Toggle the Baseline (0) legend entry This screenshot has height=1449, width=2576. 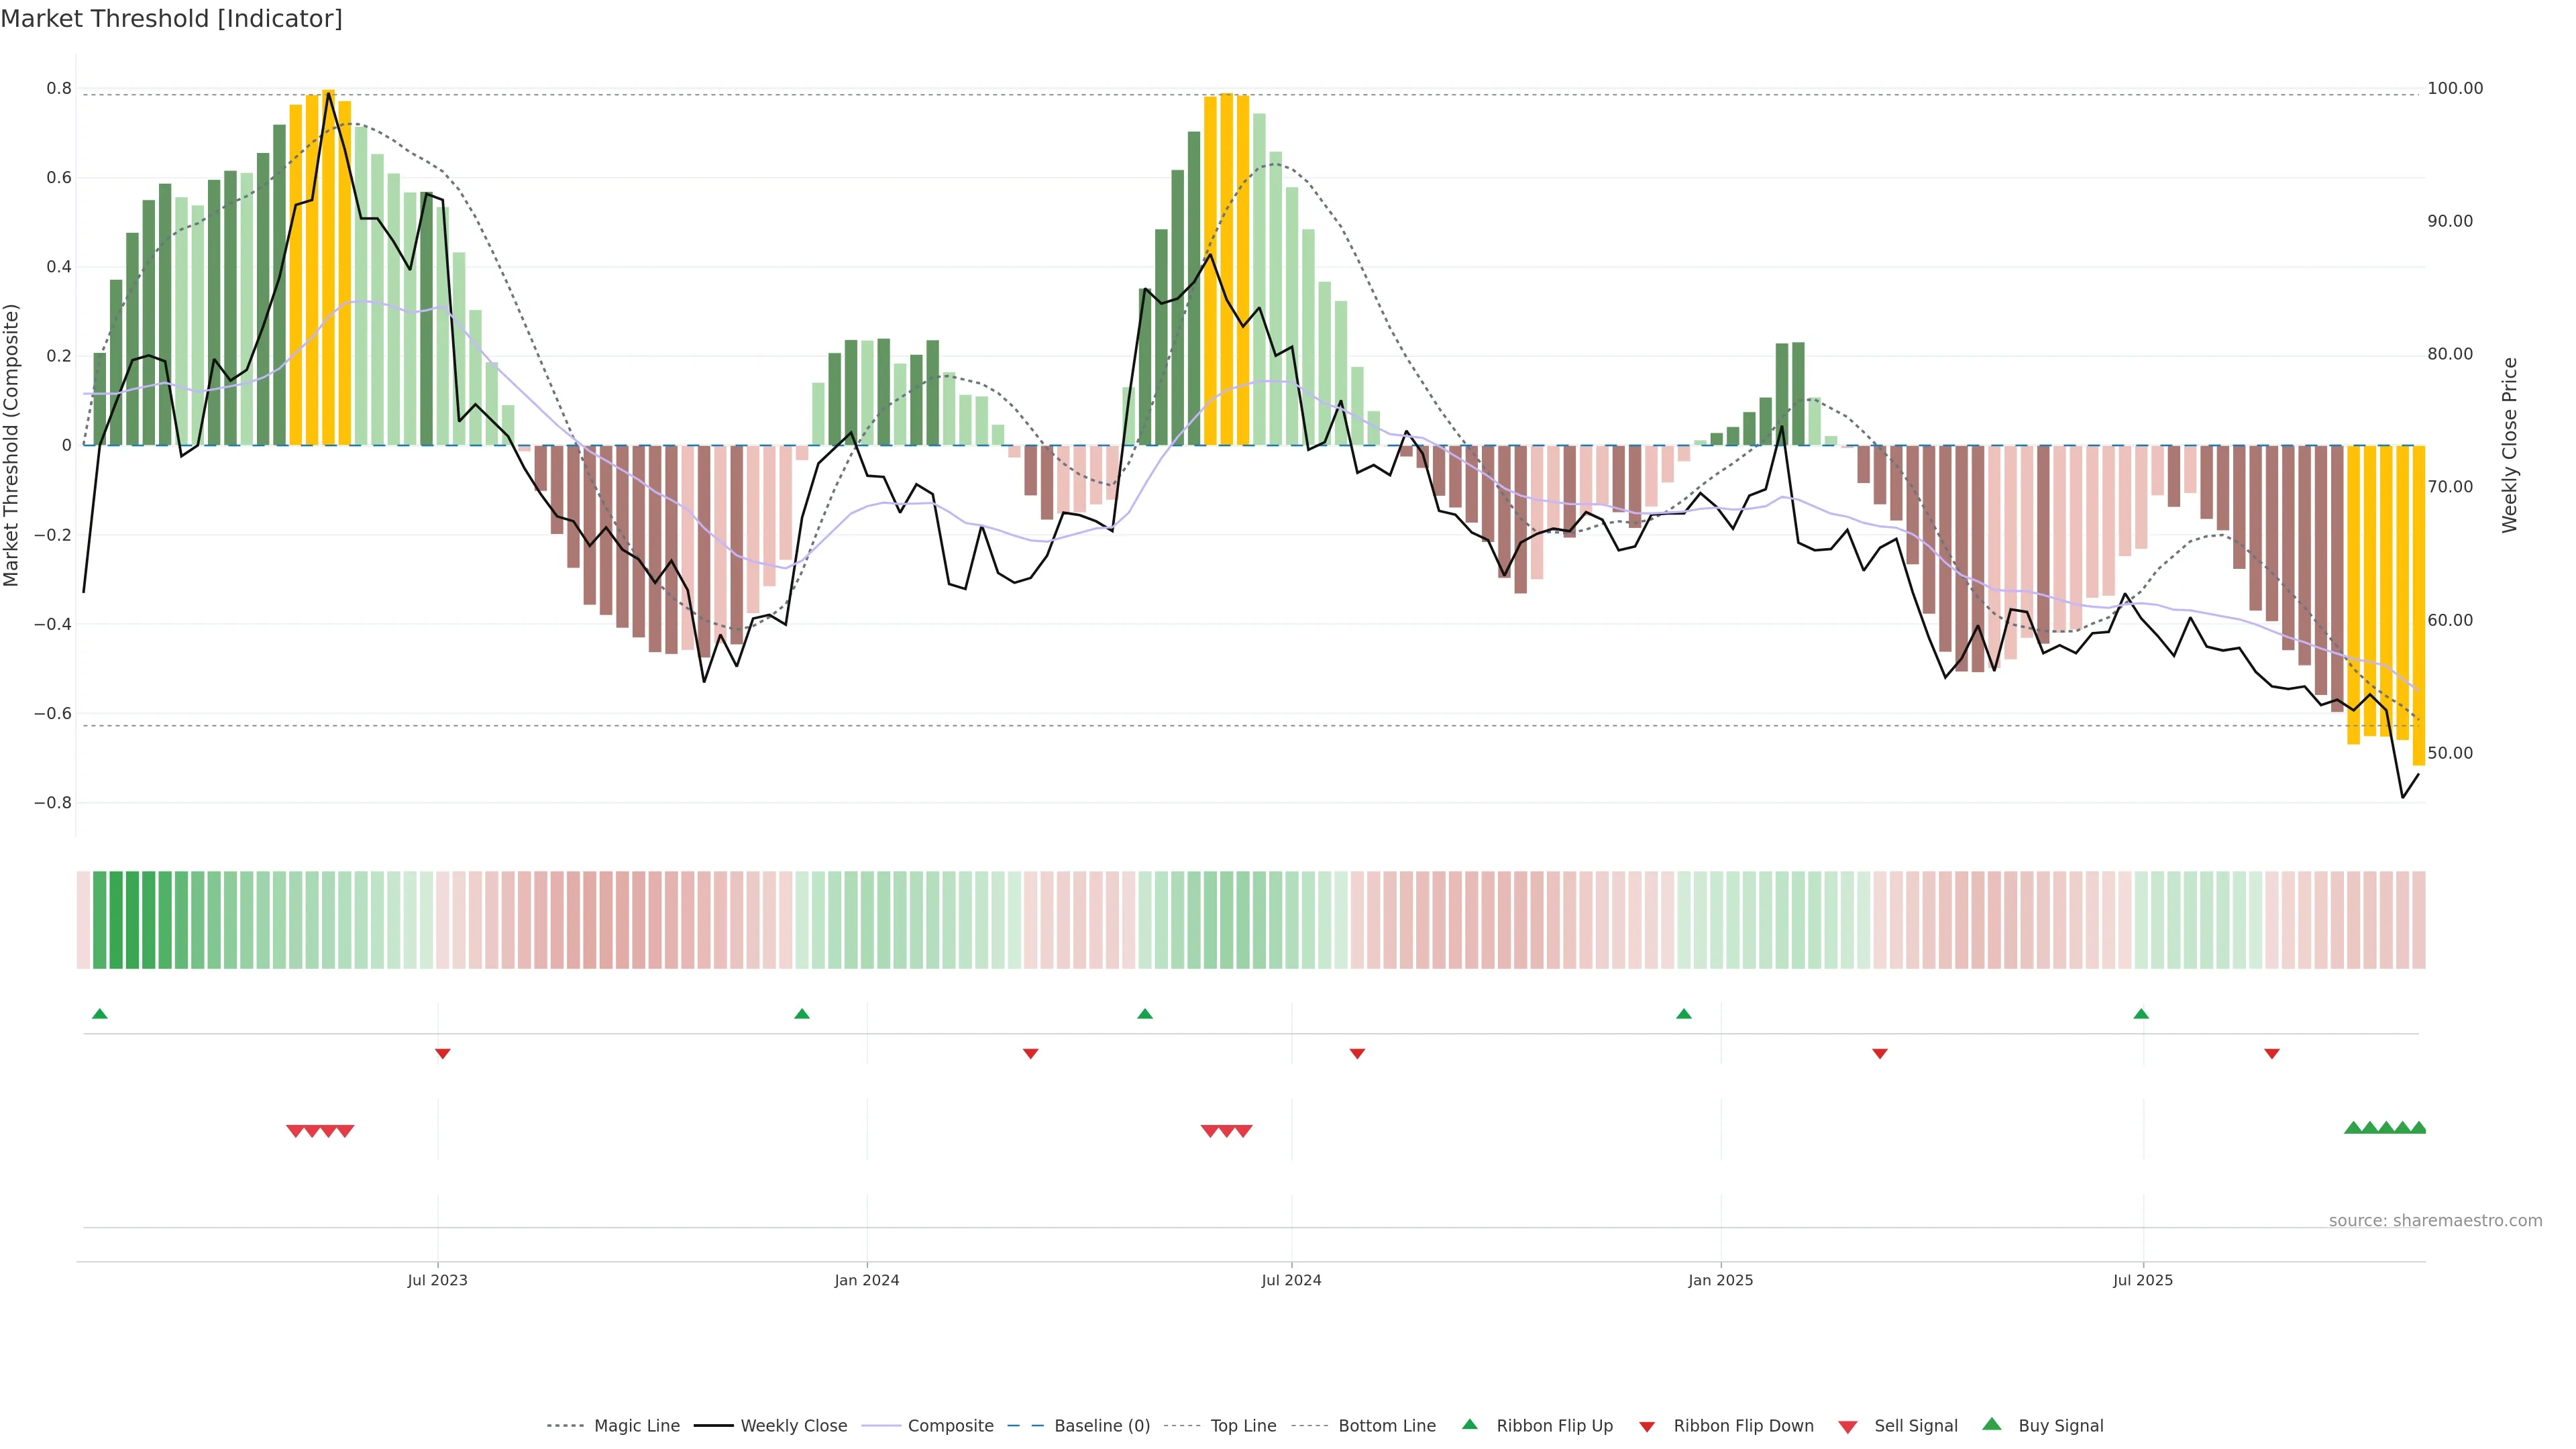(x=1102, y=1426)
